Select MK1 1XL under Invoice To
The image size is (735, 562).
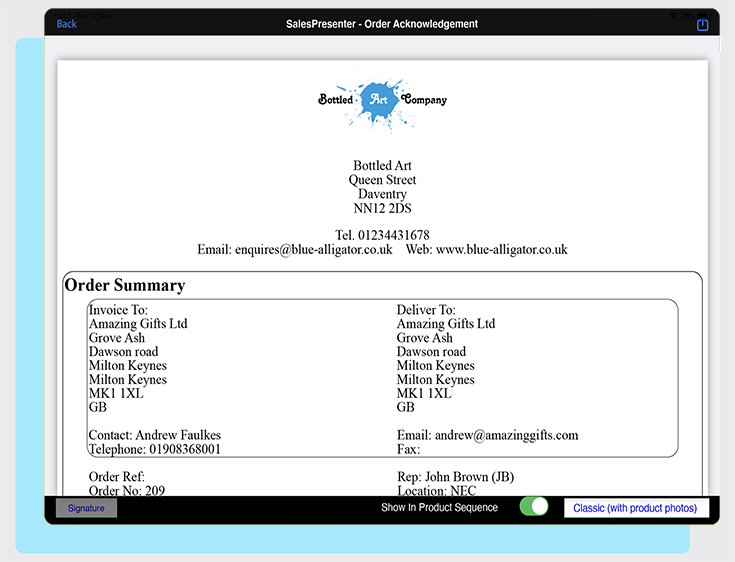[116, 393]
